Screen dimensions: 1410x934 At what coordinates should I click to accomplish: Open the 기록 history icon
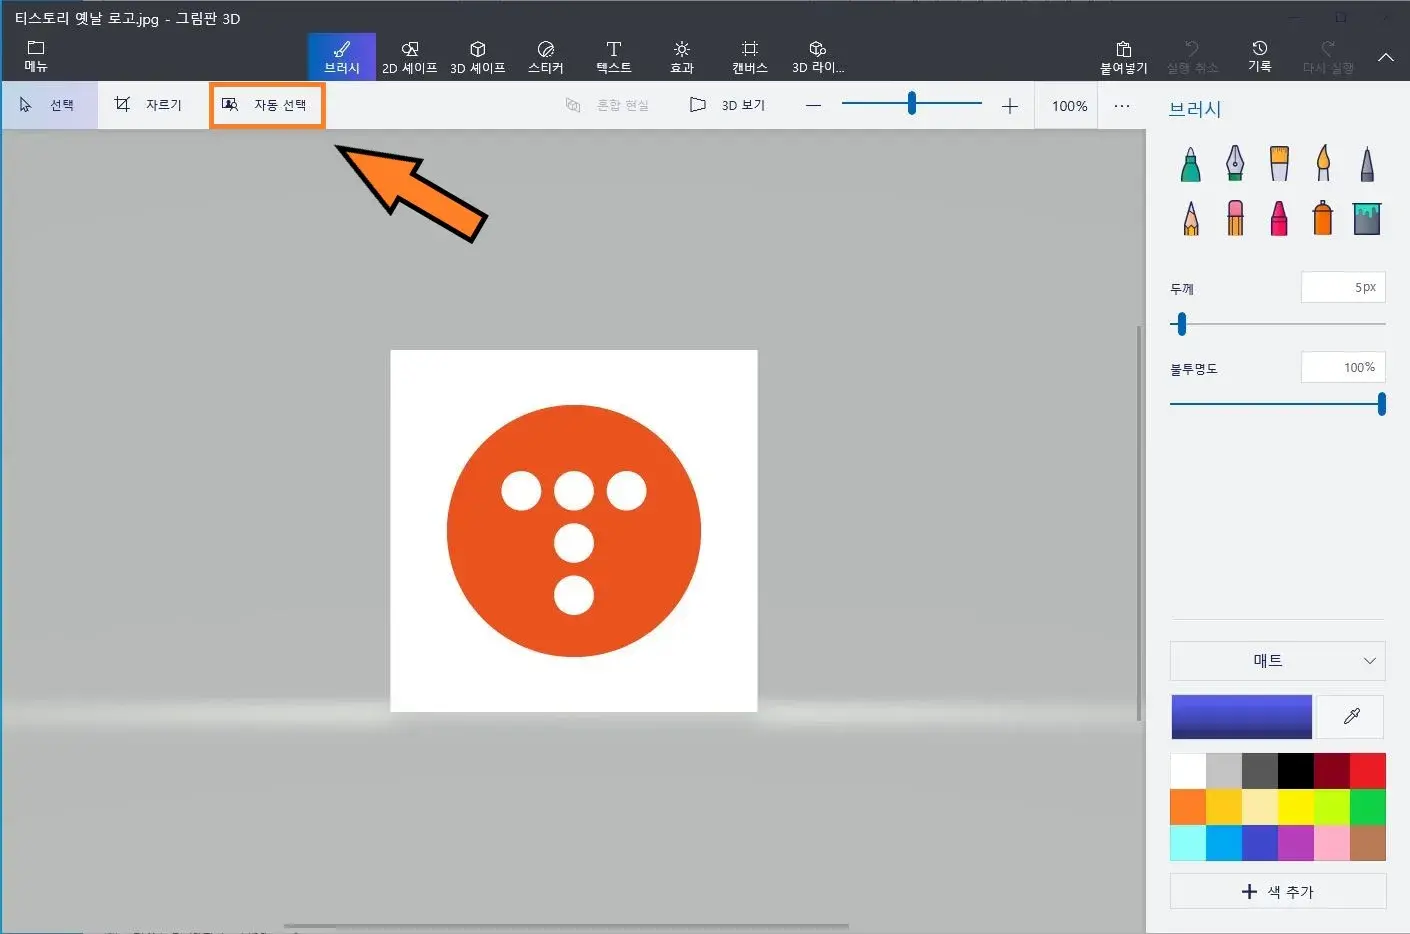[x=1260, y=57]
